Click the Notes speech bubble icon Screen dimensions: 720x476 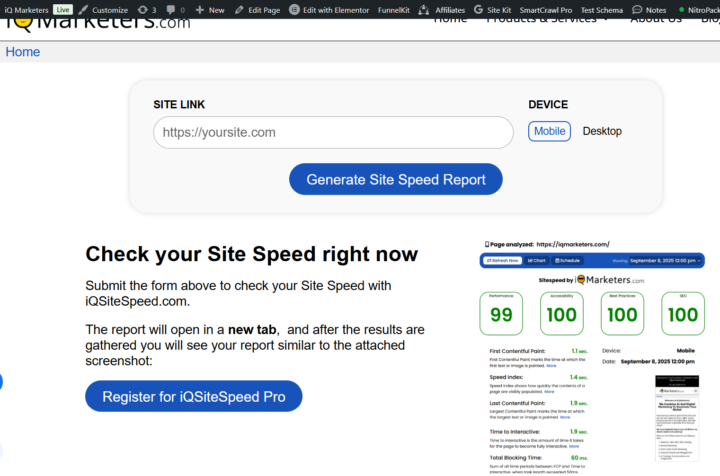pos(637,10)
